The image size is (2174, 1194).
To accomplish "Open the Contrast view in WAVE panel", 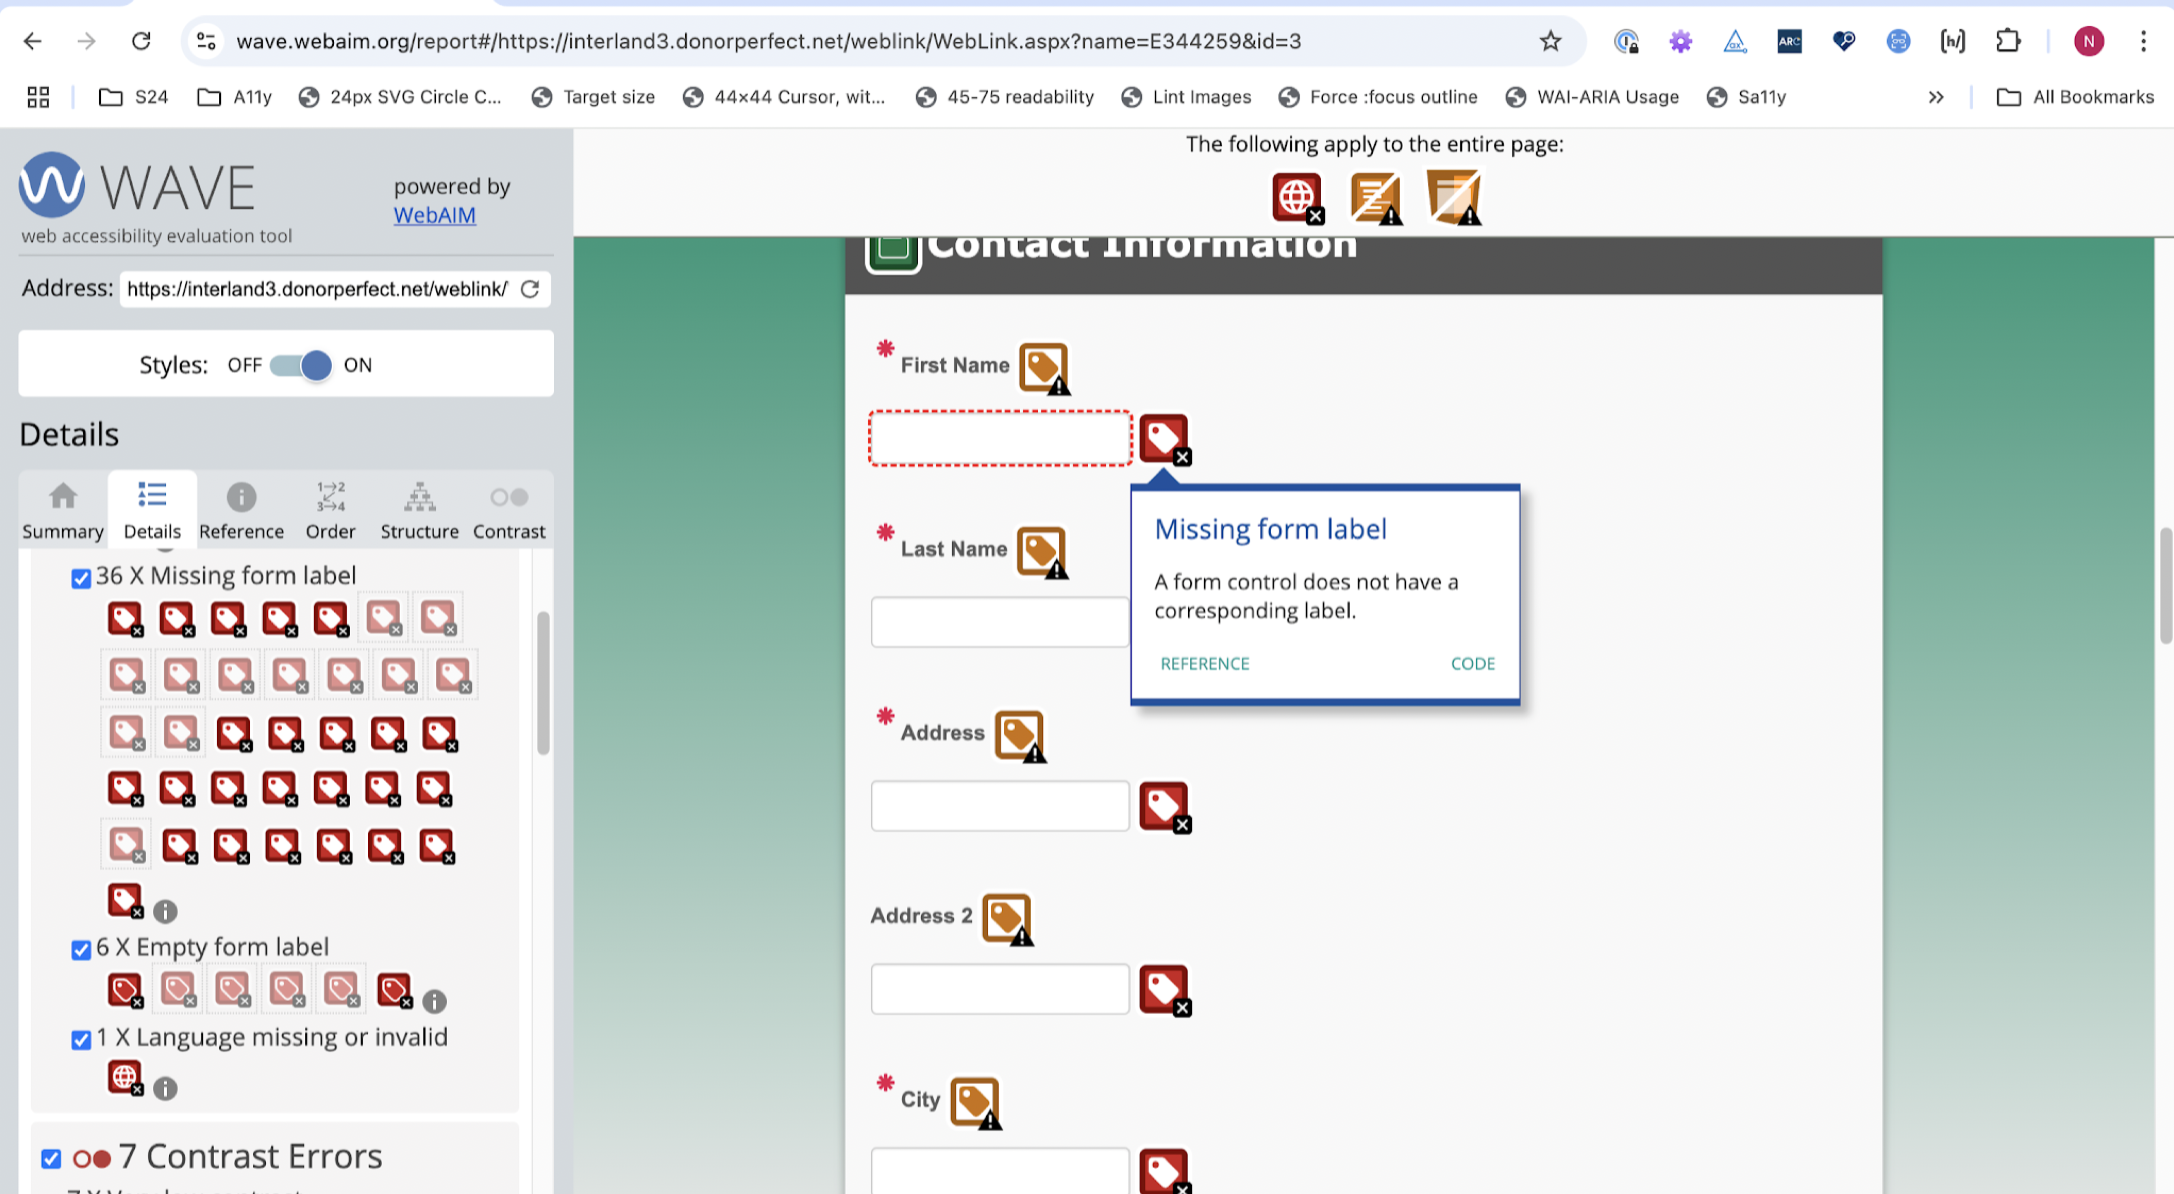I will coord(508,509).
